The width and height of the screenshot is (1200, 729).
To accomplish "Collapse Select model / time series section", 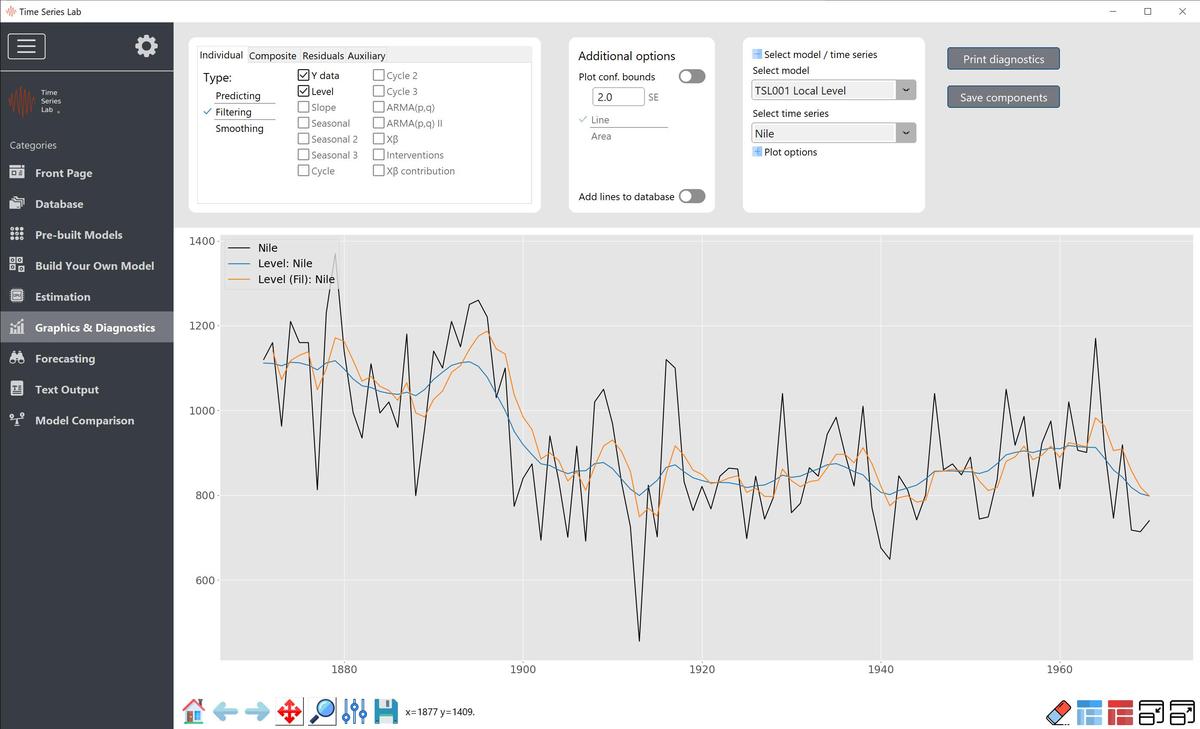I will click(x=758, y=54).
